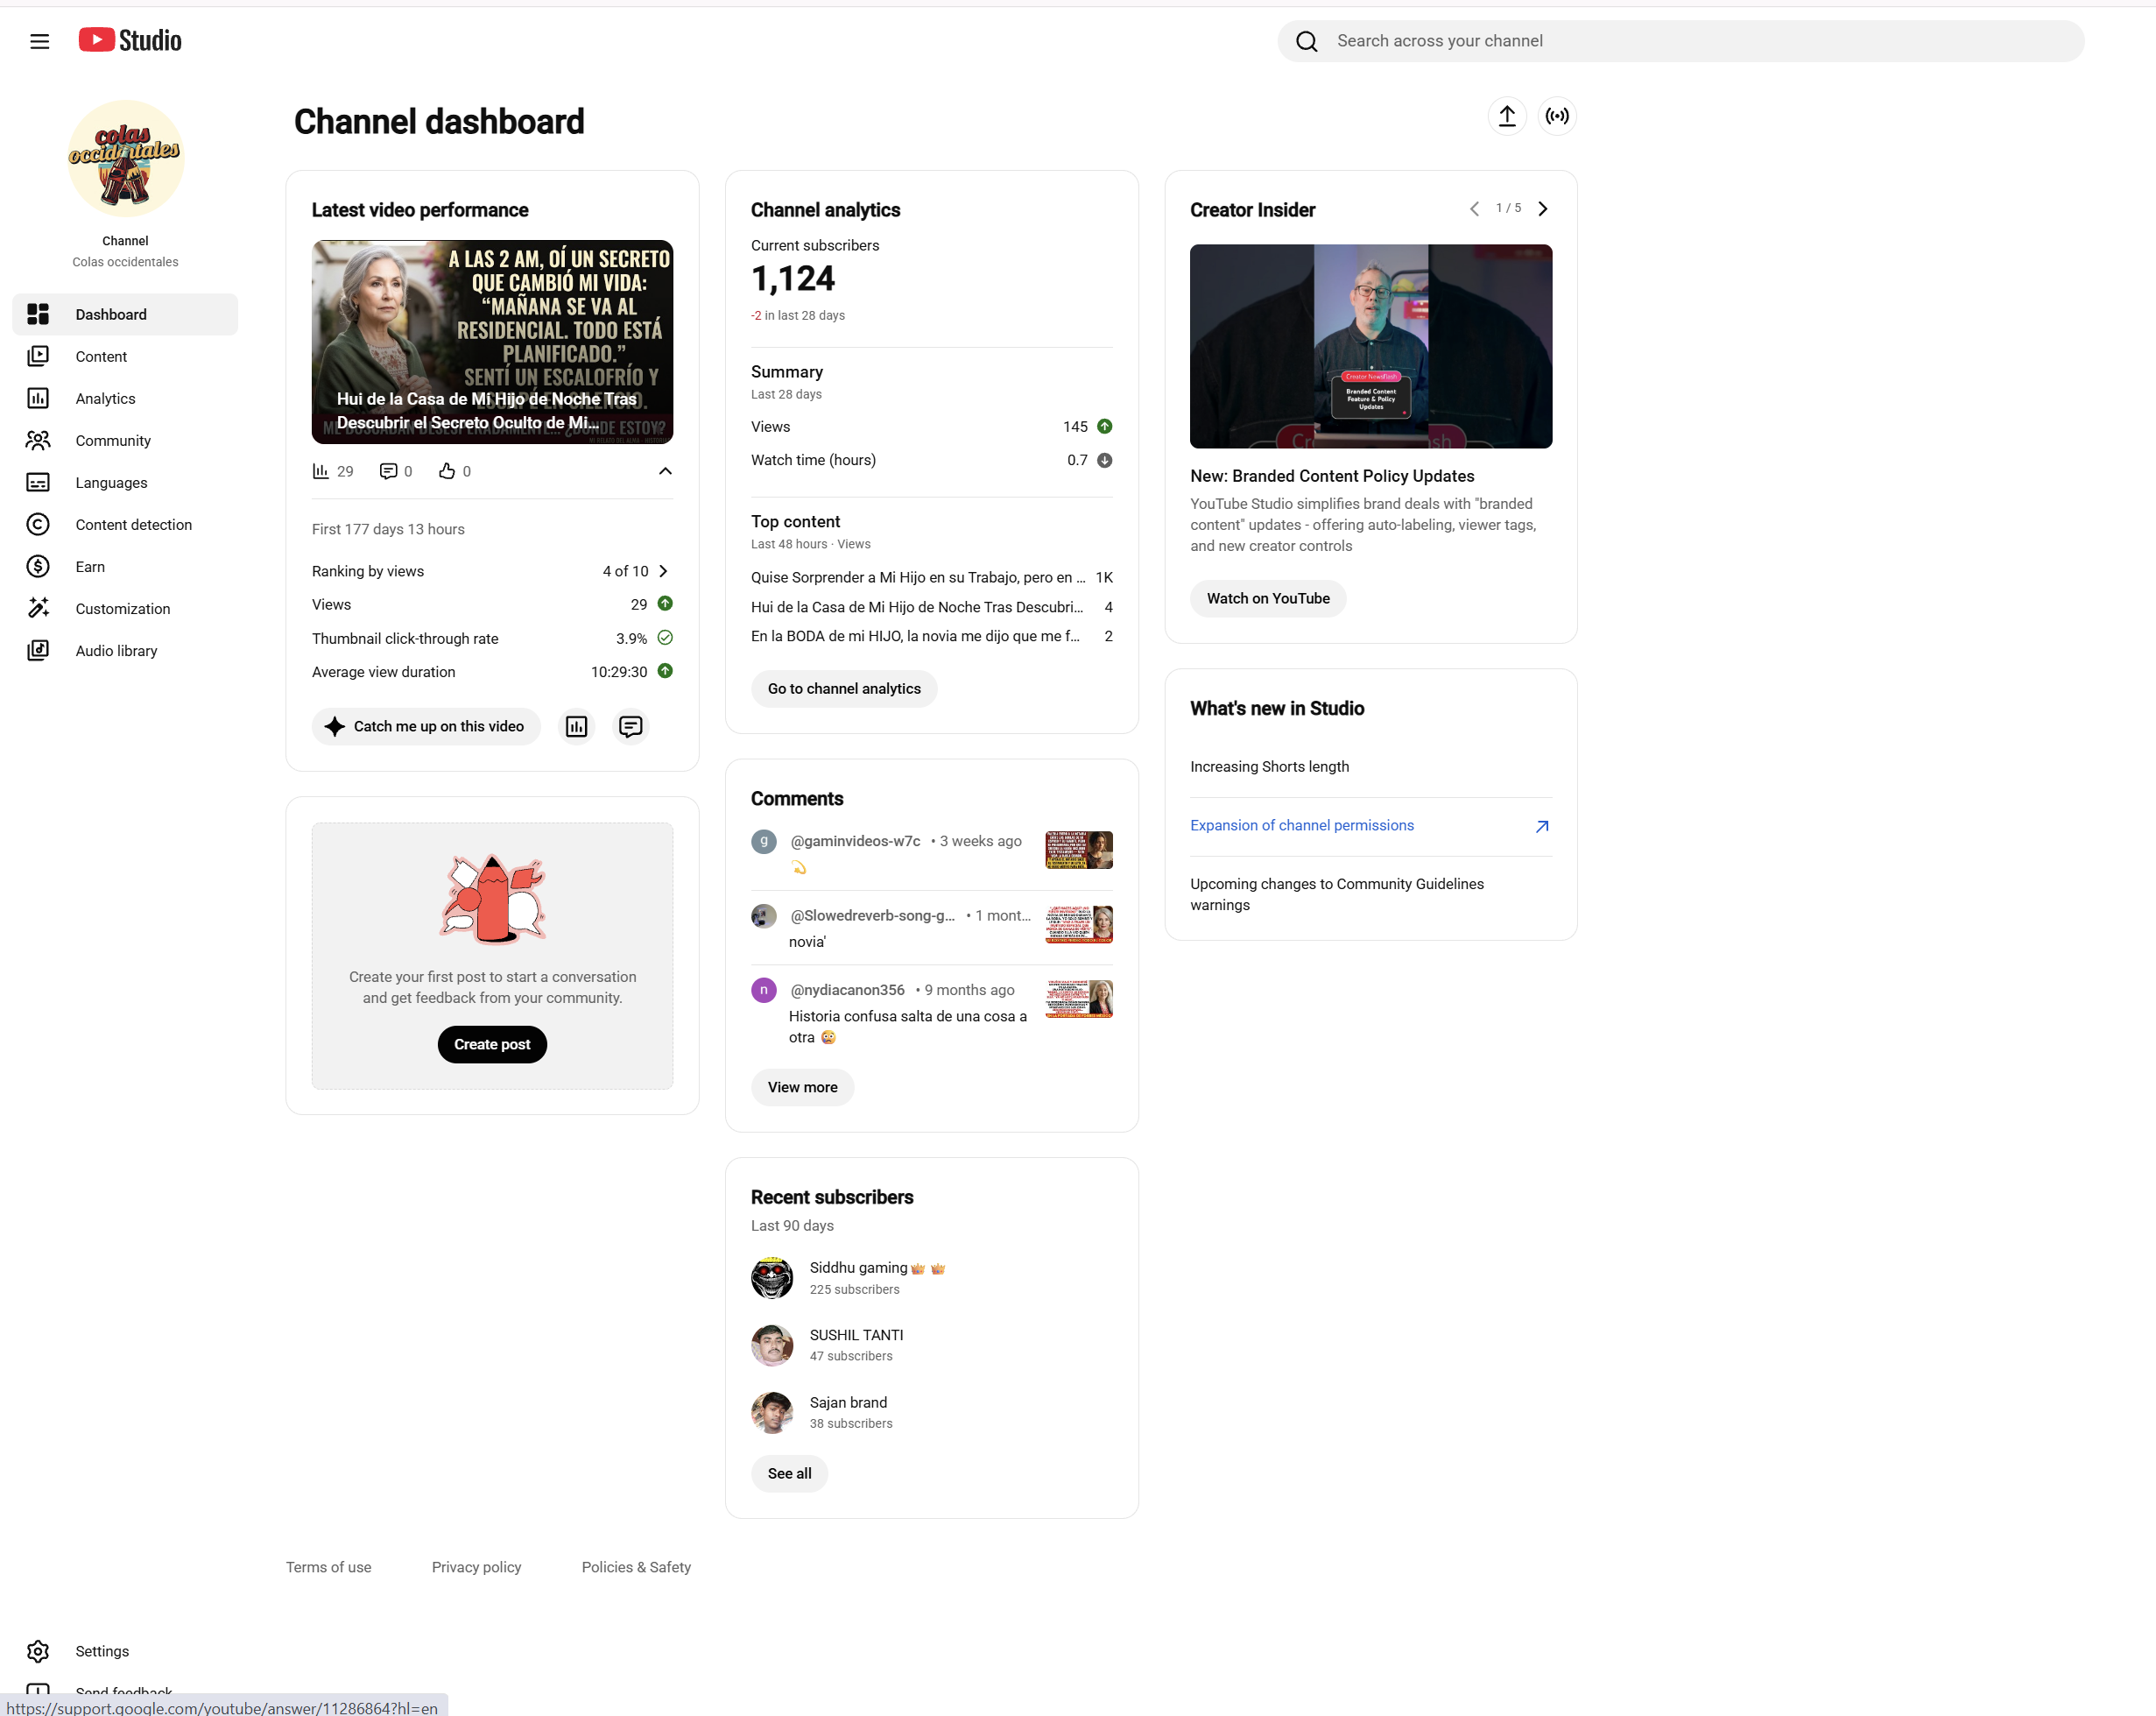Open Community section in sidebar

[125, 440]
